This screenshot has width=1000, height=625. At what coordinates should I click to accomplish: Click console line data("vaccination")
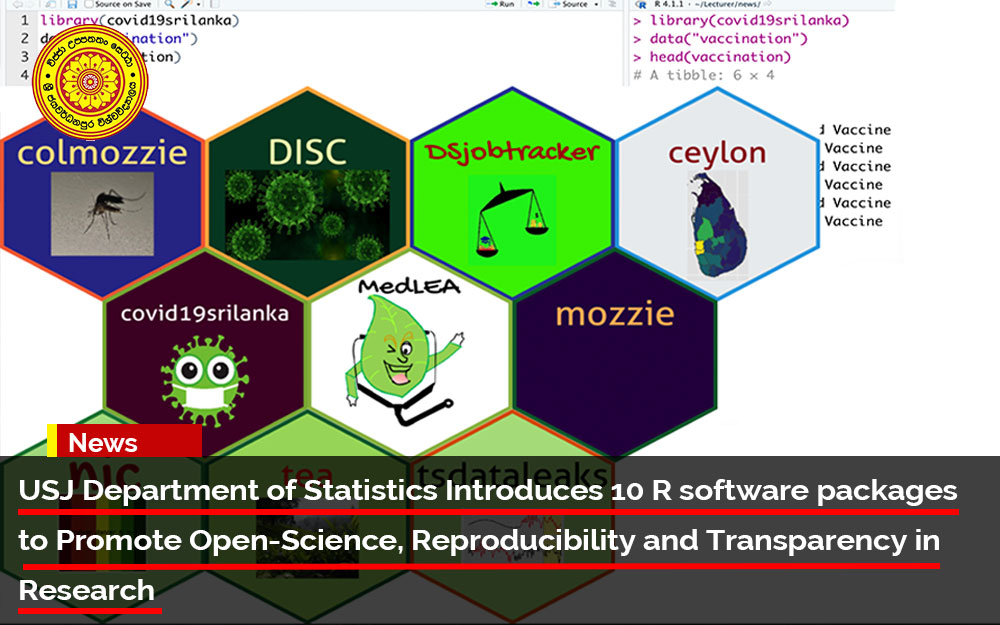tap(728, 39)
